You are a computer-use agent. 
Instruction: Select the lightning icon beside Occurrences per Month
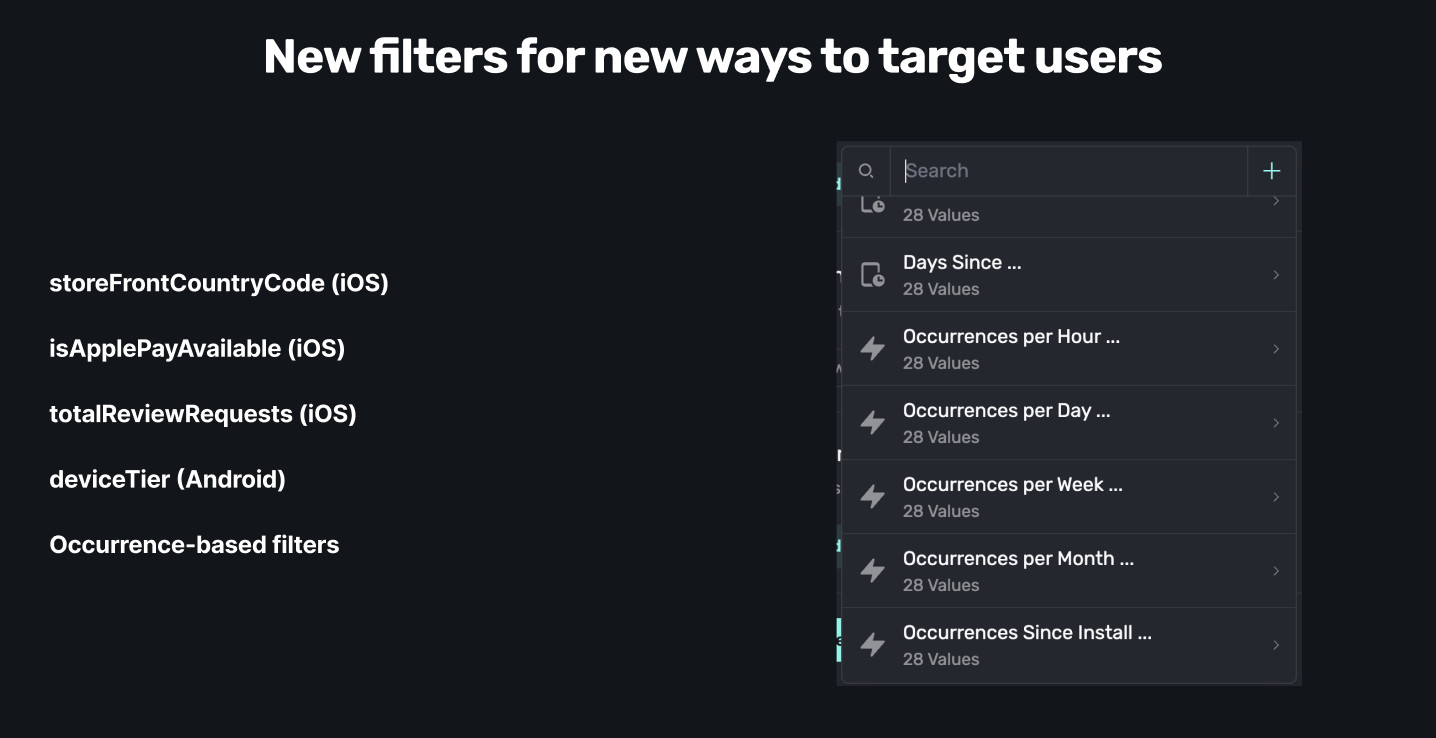pyautogui.click(x=872, y=570)
